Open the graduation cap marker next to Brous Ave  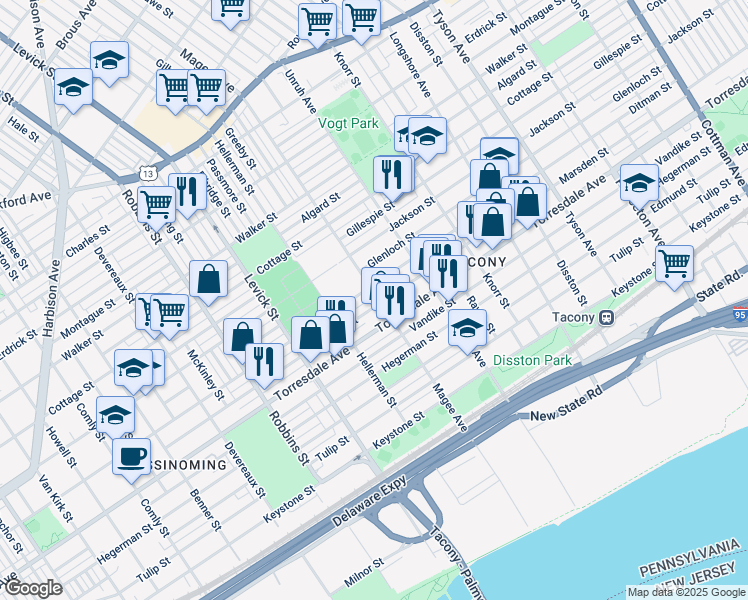click(109, 61)
